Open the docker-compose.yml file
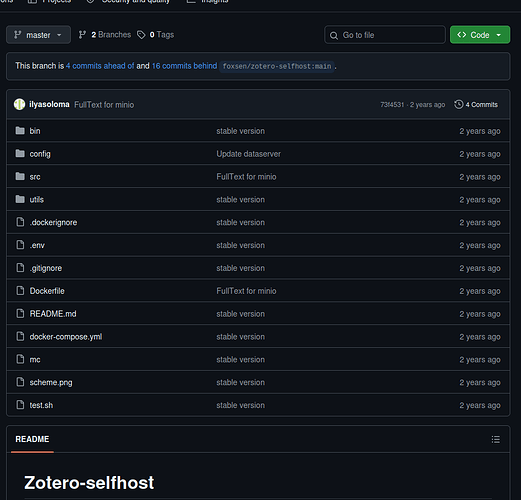The image size is (521, 500). [x=66, y=337]
